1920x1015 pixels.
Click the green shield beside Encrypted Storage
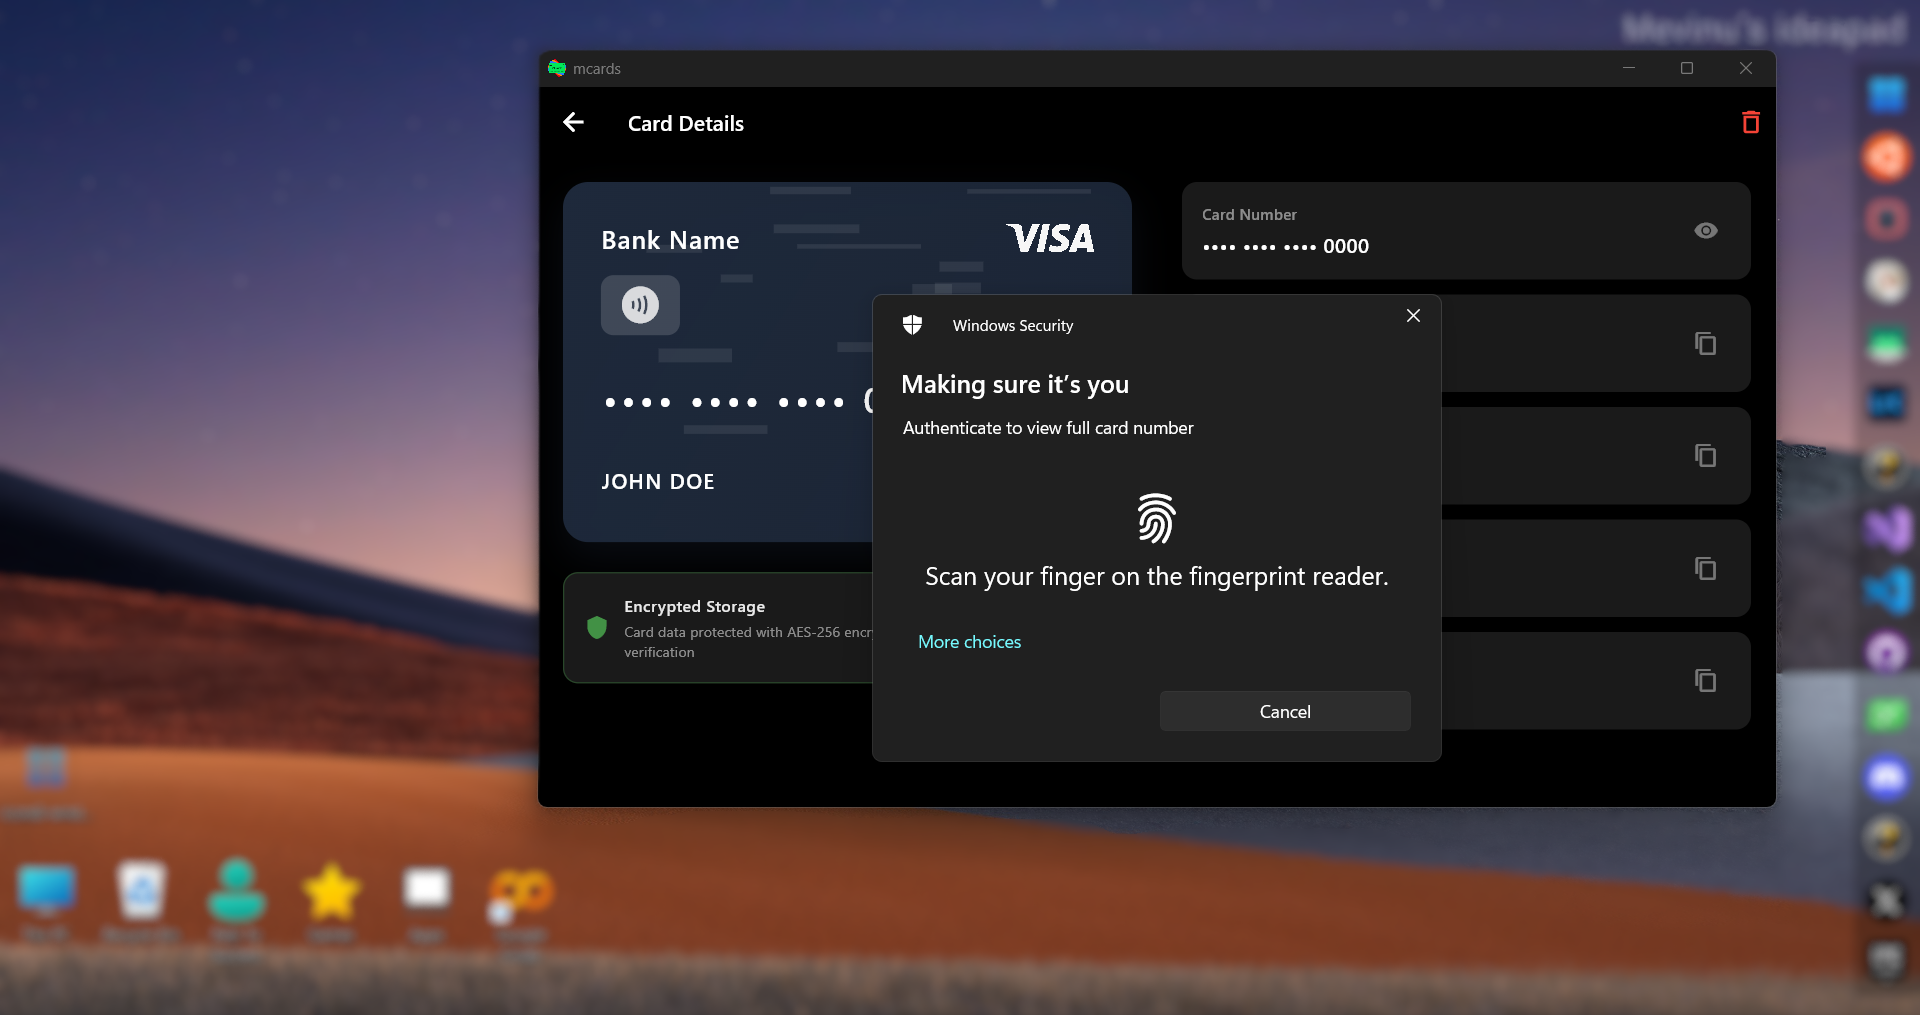(x=597, y=628)
